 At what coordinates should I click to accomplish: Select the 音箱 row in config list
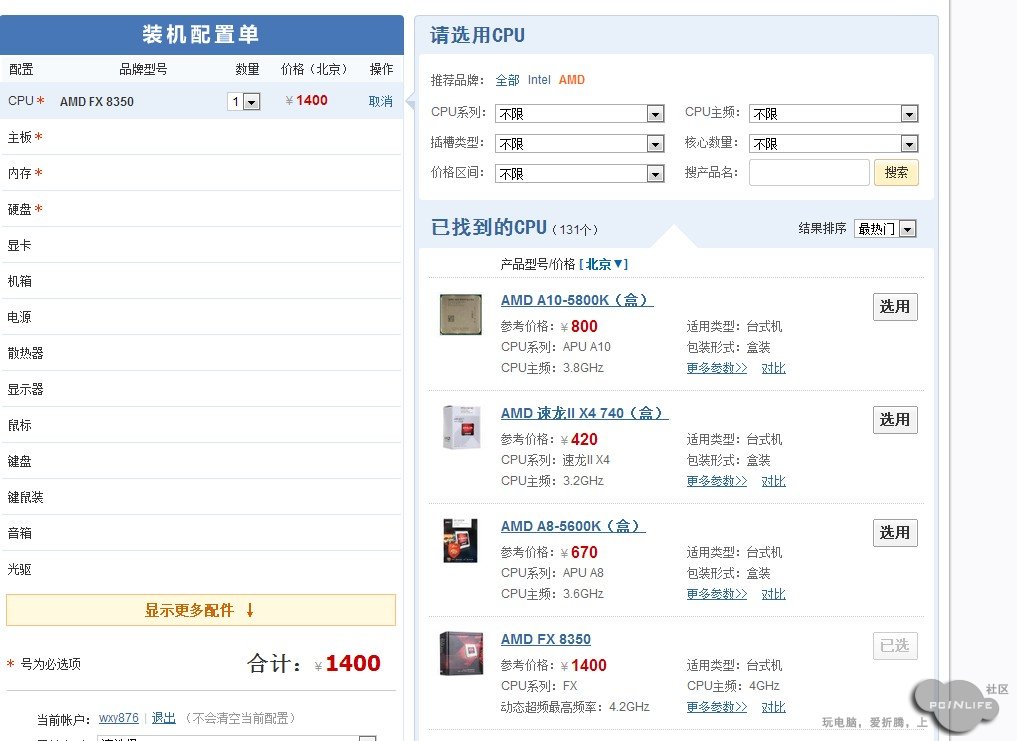coord(202,533)
